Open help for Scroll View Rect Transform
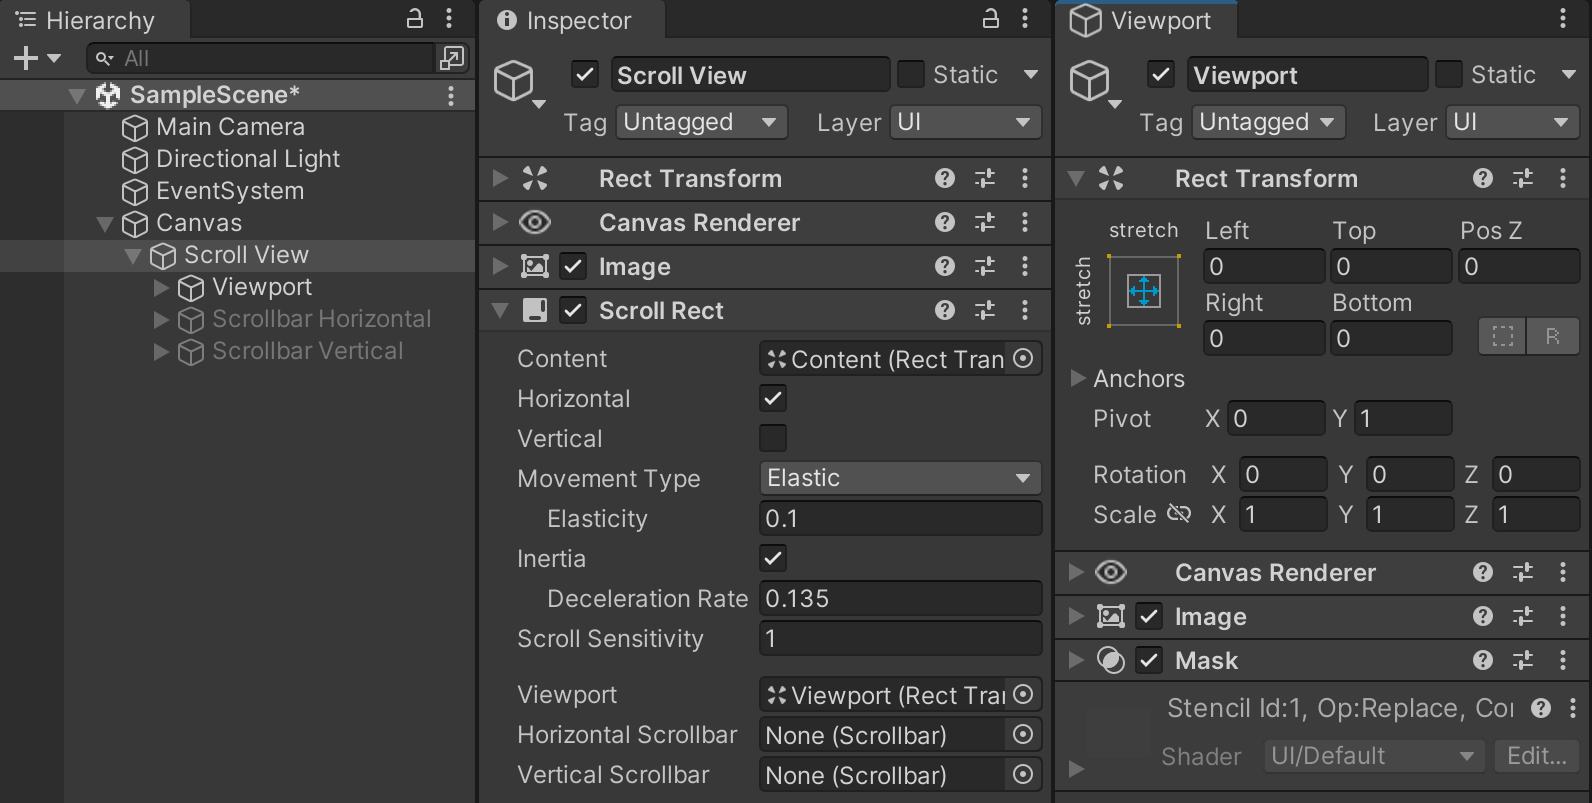The width and height of the screenshot is (1592, 803). point(945,178)
